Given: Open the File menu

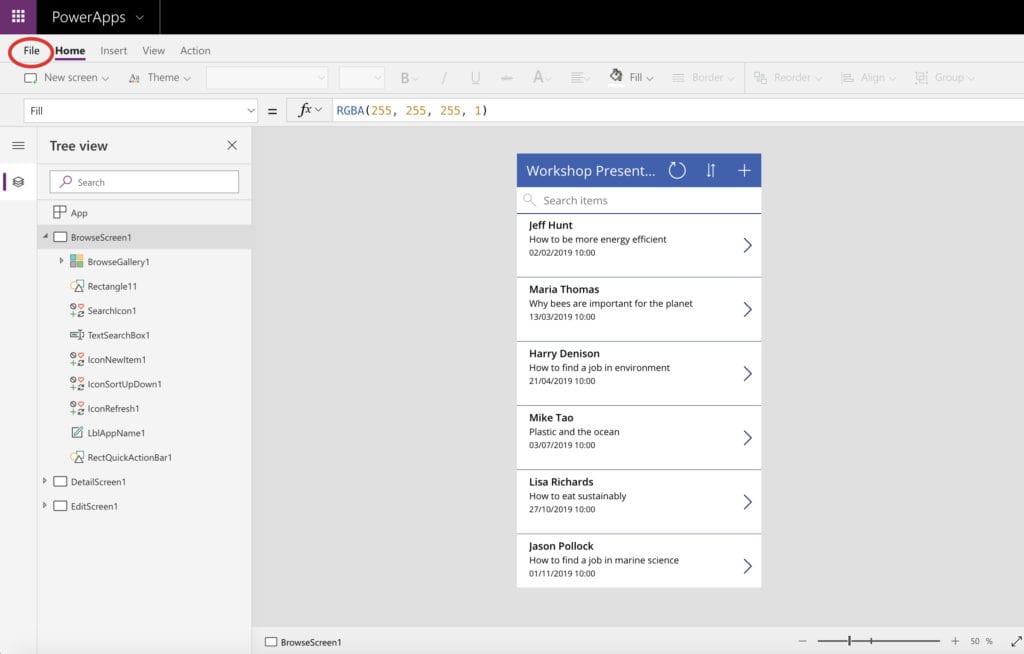Looking at the screenshot, I should pyautogui.click(x=29, y=51).
